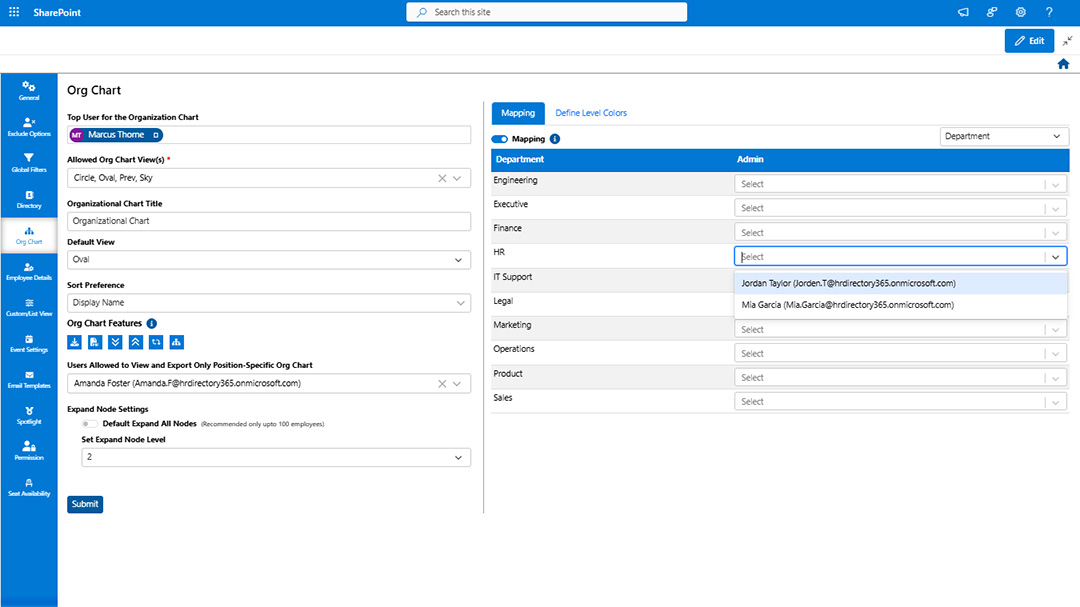Open the Department selector above the mapping table
The width and height of the screenshot is (1080, 607).
(x=1004, y=135)
